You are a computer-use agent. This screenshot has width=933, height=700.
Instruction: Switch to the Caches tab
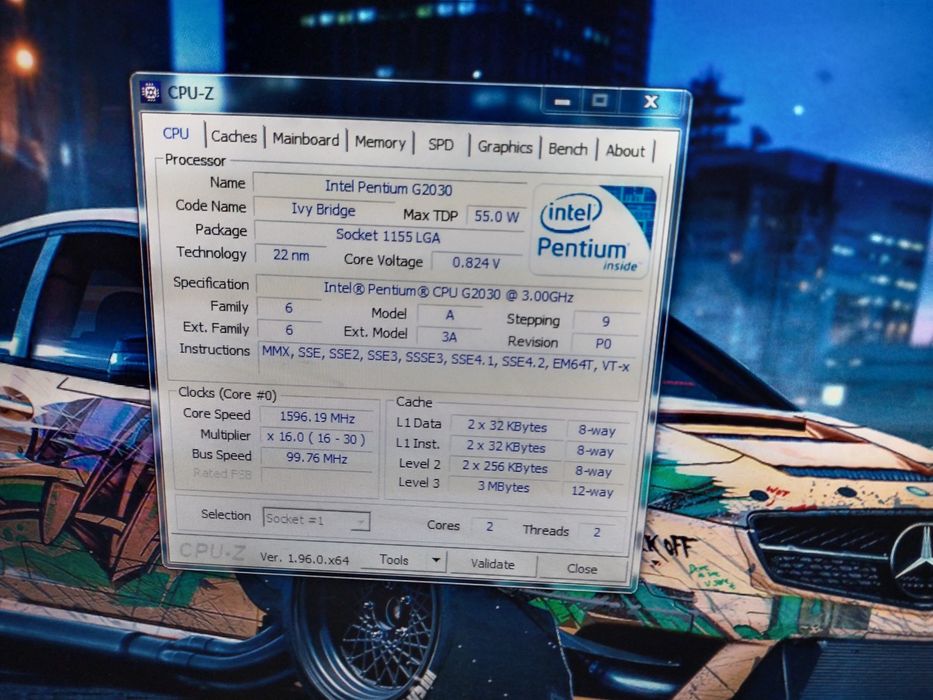point(234,137)
